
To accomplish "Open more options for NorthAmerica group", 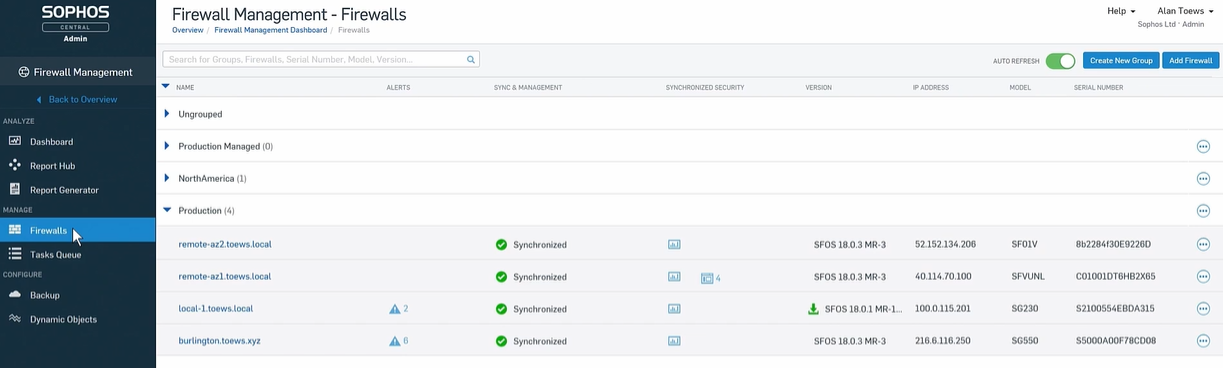I will [1203, 179].
